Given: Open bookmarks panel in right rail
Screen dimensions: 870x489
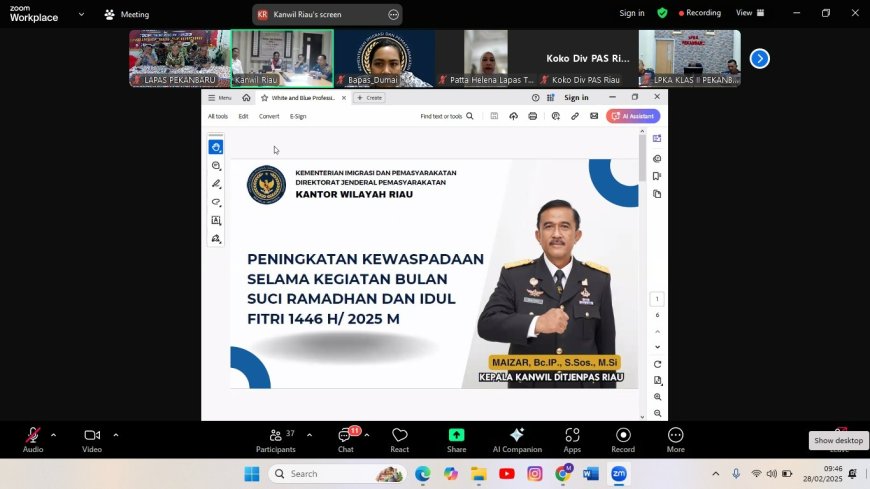Looking at the screenshot, I should pyautogui.click(x=657, y=176).
